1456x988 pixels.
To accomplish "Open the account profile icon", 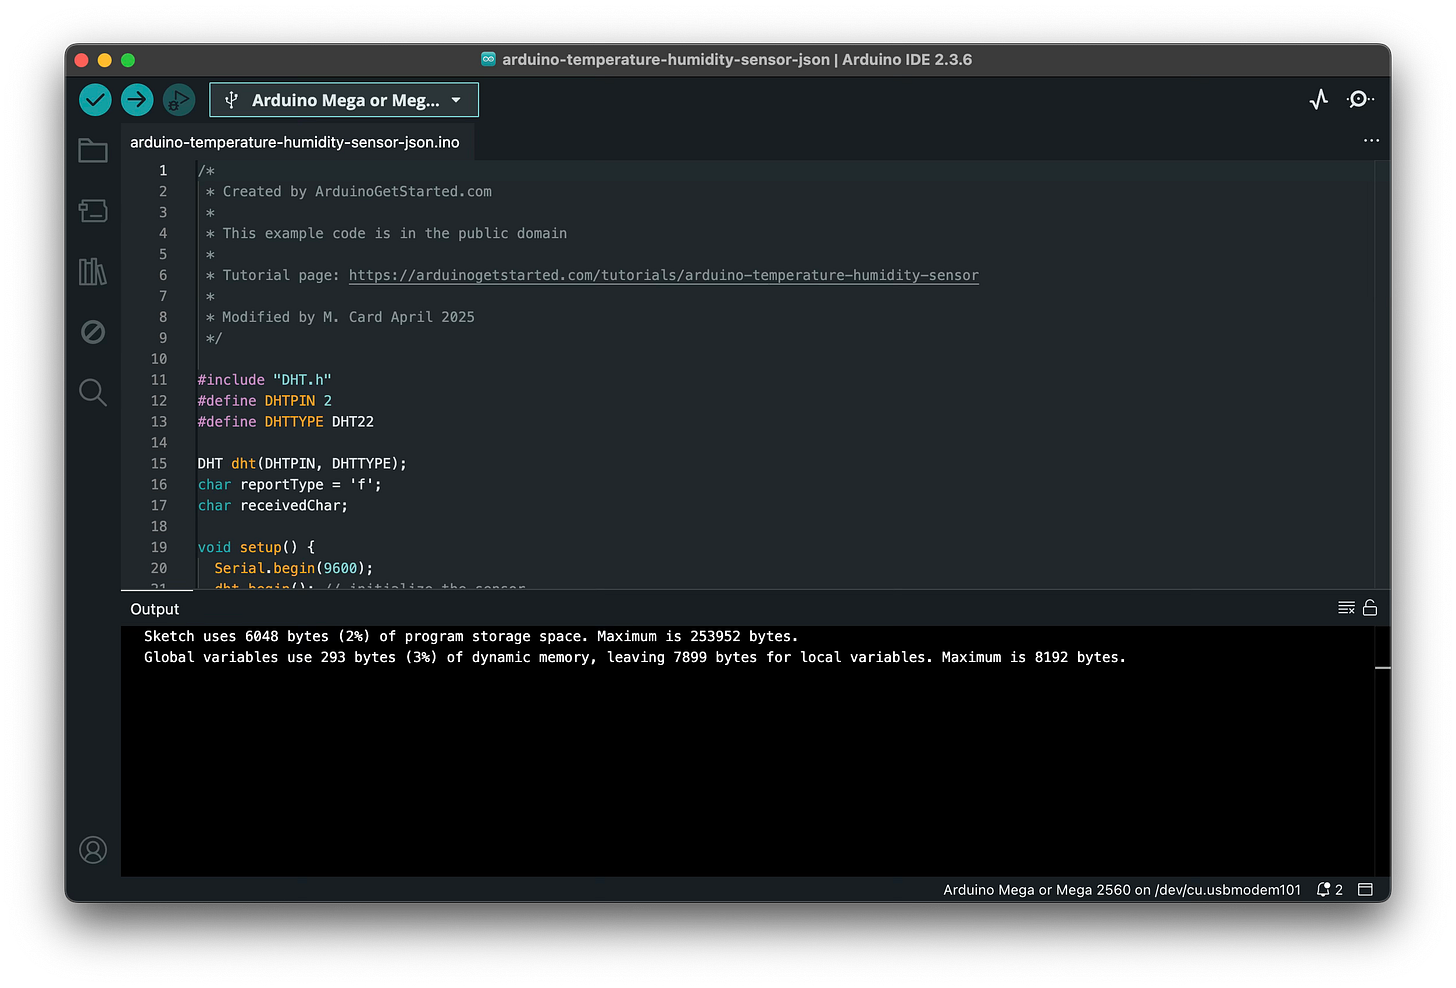I will (93, 850).
